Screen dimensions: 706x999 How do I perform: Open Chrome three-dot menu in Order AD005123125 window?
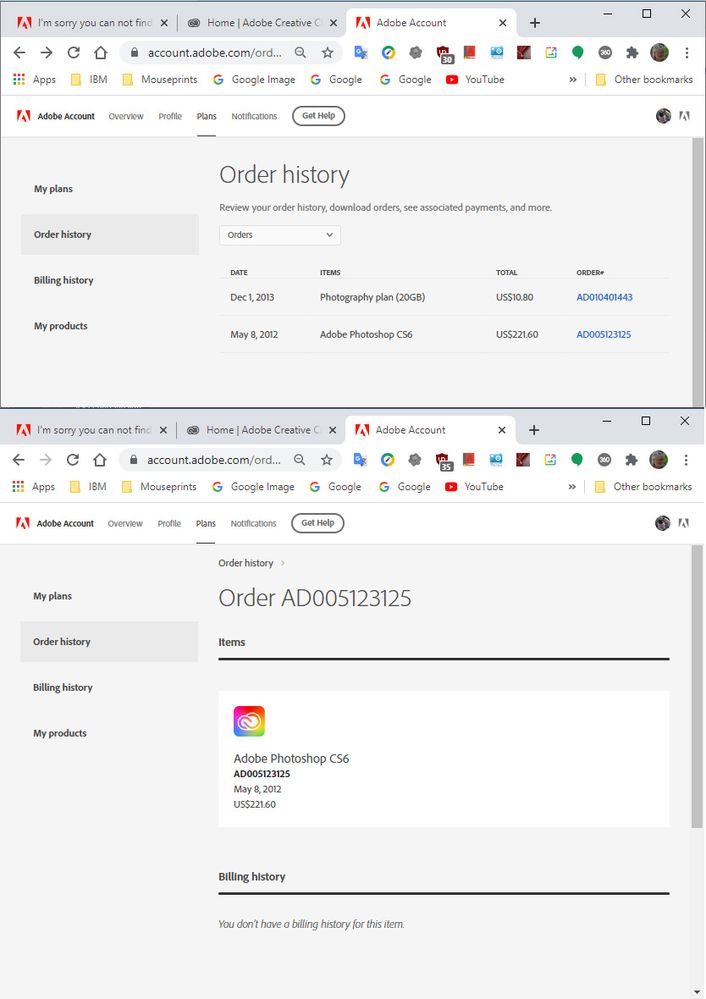[686, 460]
